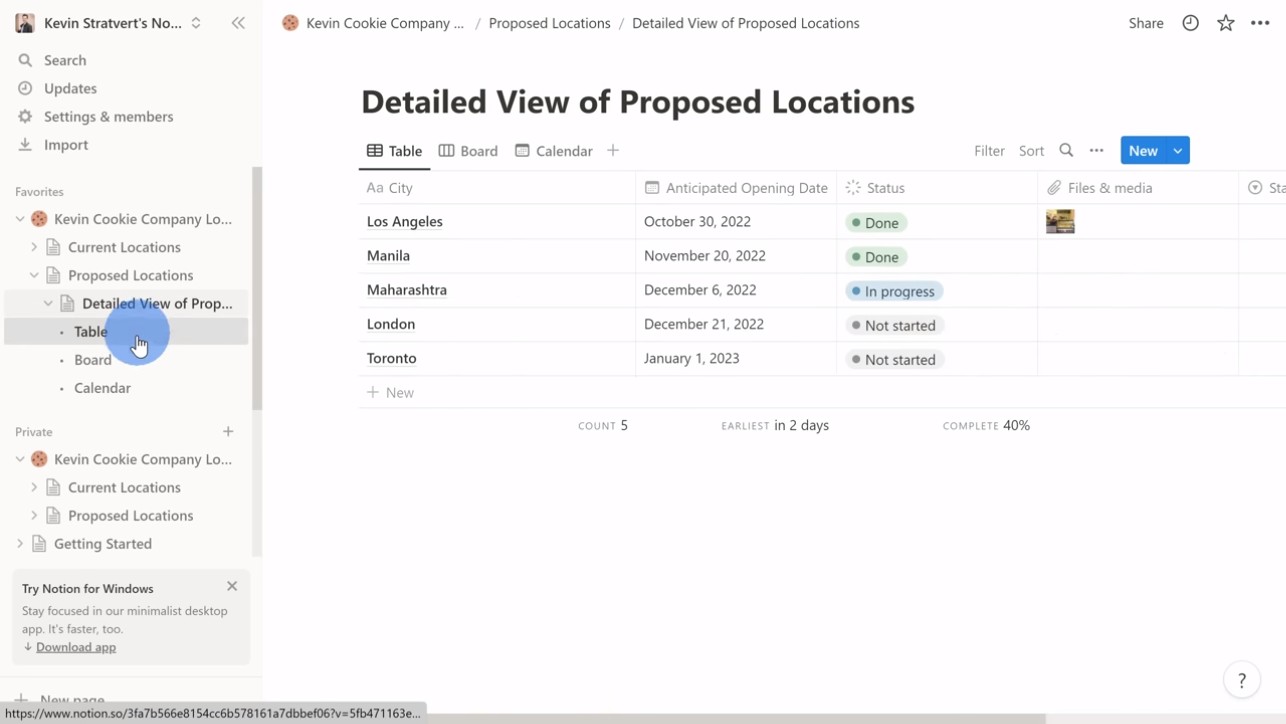Click Not started status for London

[894, 325]
